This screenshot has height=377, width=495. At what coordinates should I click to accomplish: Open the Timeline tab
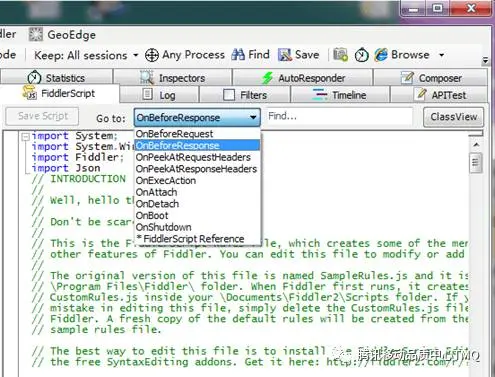click(x=340, y=95)
